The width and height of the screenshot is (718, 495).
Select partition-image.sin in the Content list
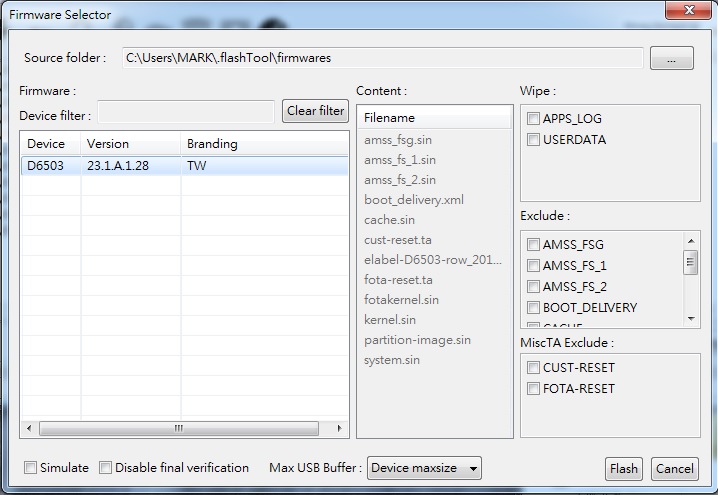417,340
